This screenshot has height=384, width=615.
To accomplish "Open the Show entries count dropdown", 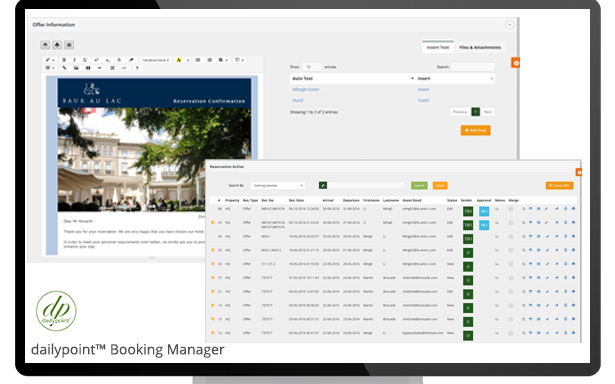I will (x=312, y=67).
